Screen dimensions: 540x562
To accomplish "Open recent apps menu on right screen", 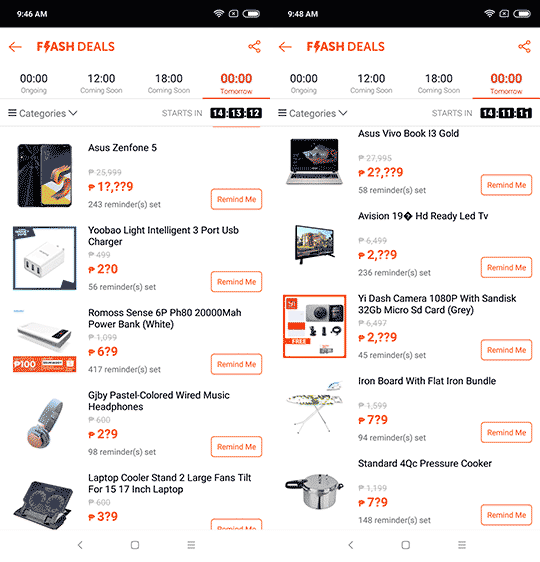I will pyautogui.click(x=462, y=545).
